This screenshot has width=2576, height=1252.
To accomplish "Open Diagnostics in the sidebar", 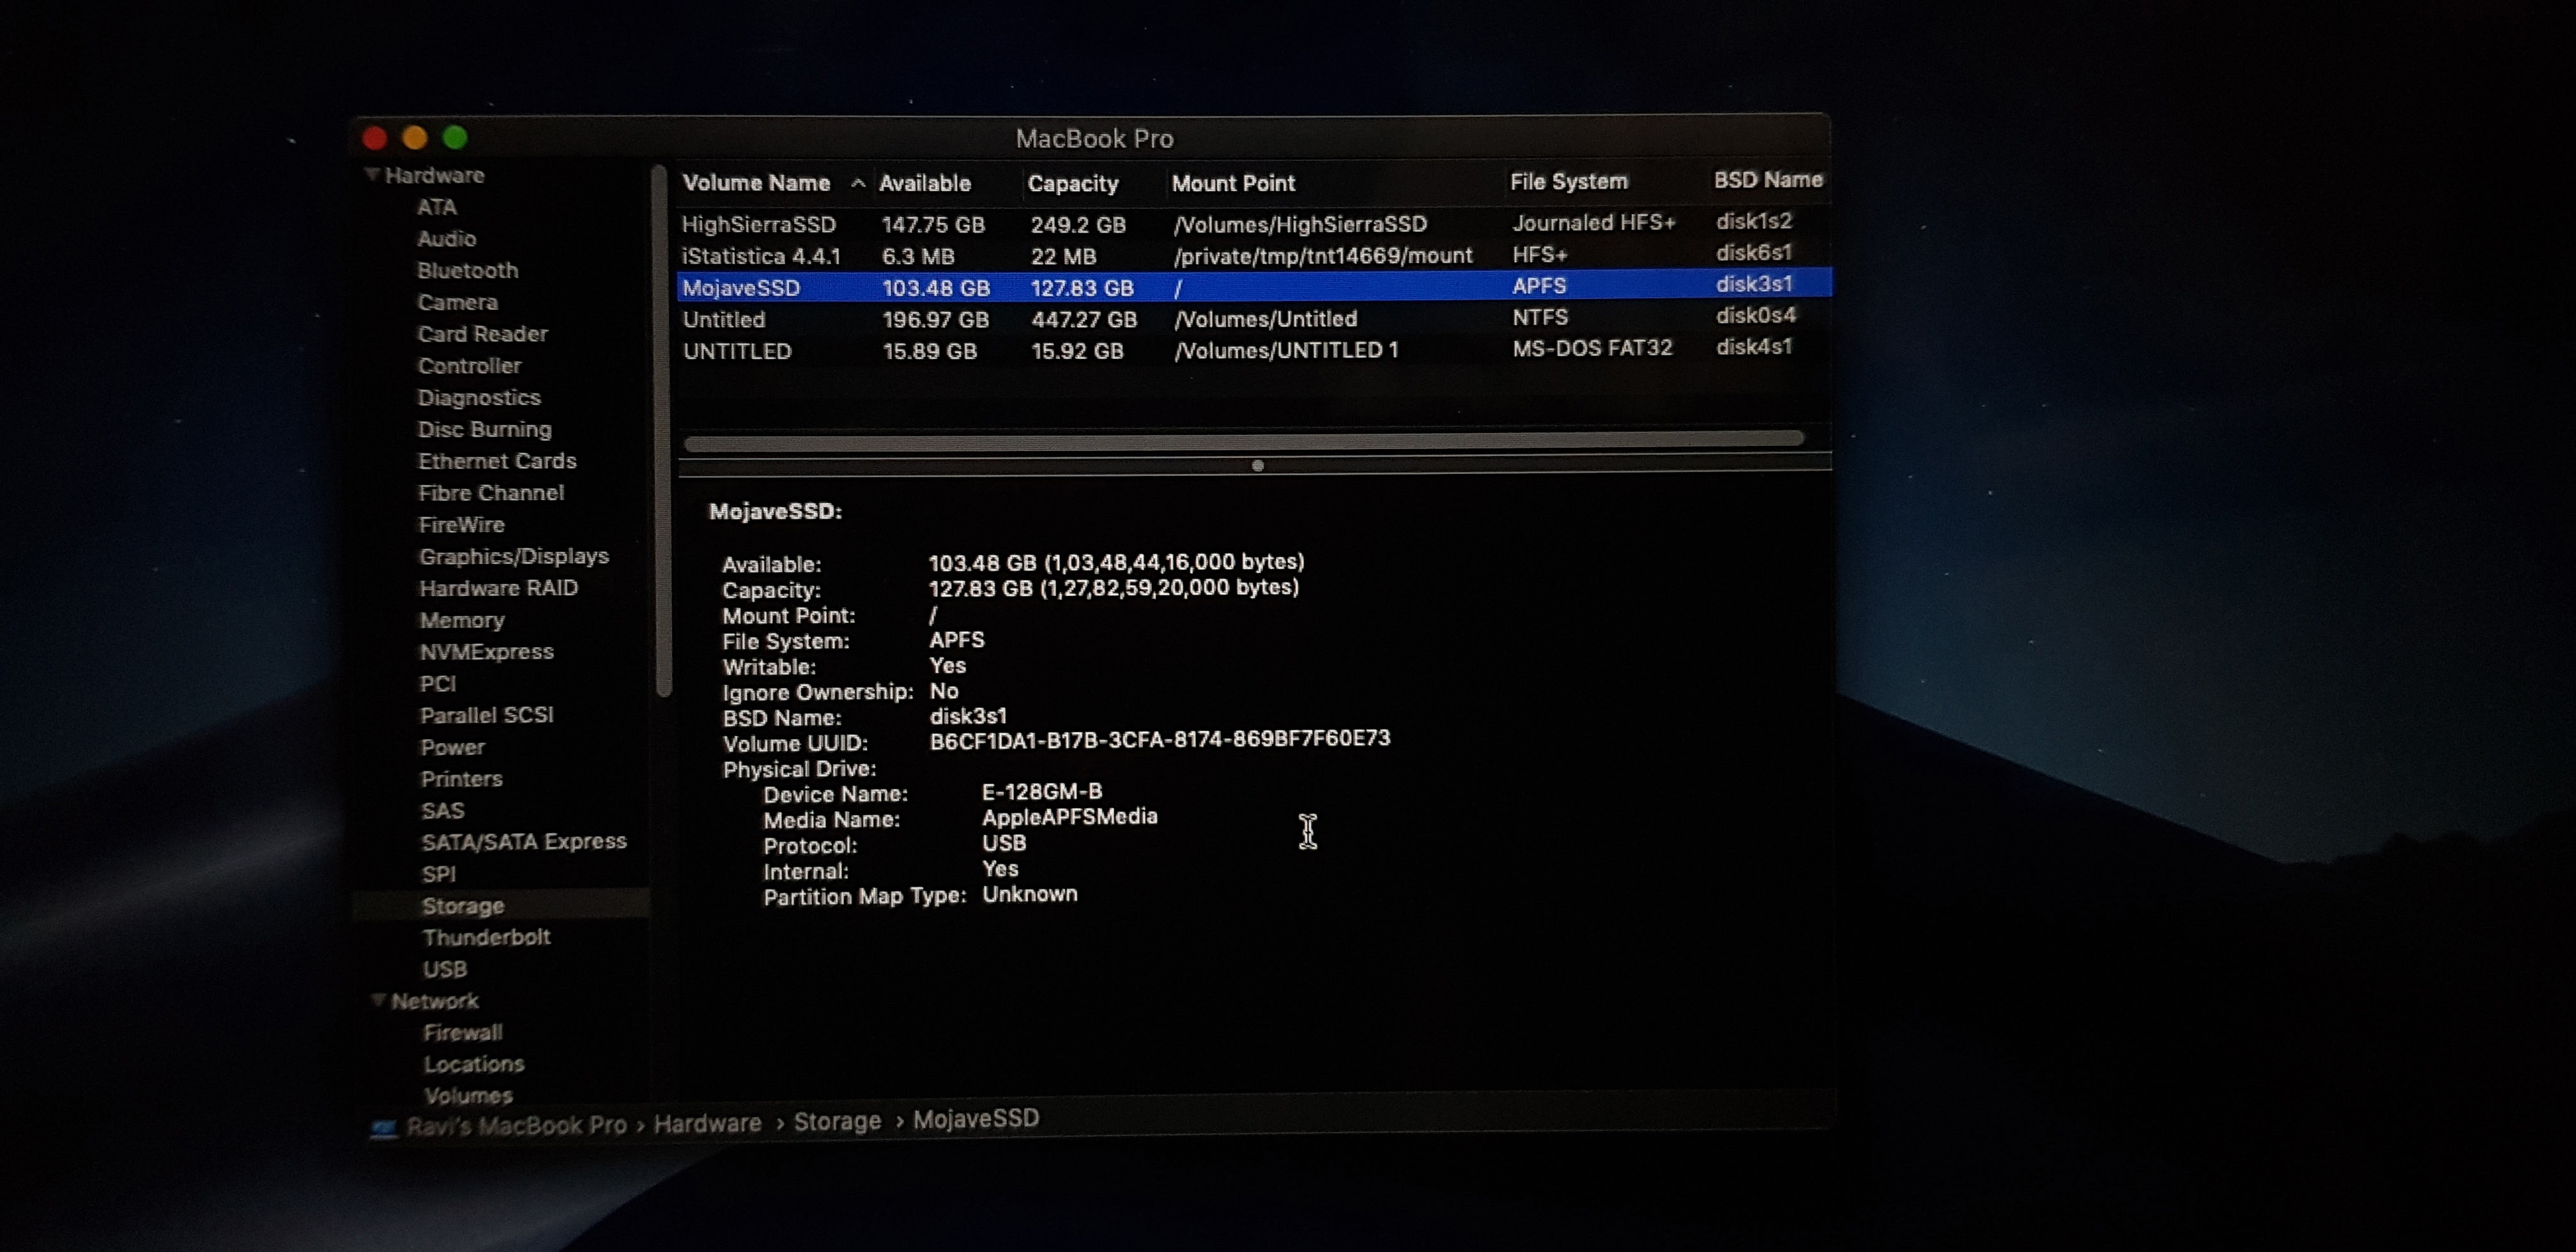I will [x=479, y=398].
